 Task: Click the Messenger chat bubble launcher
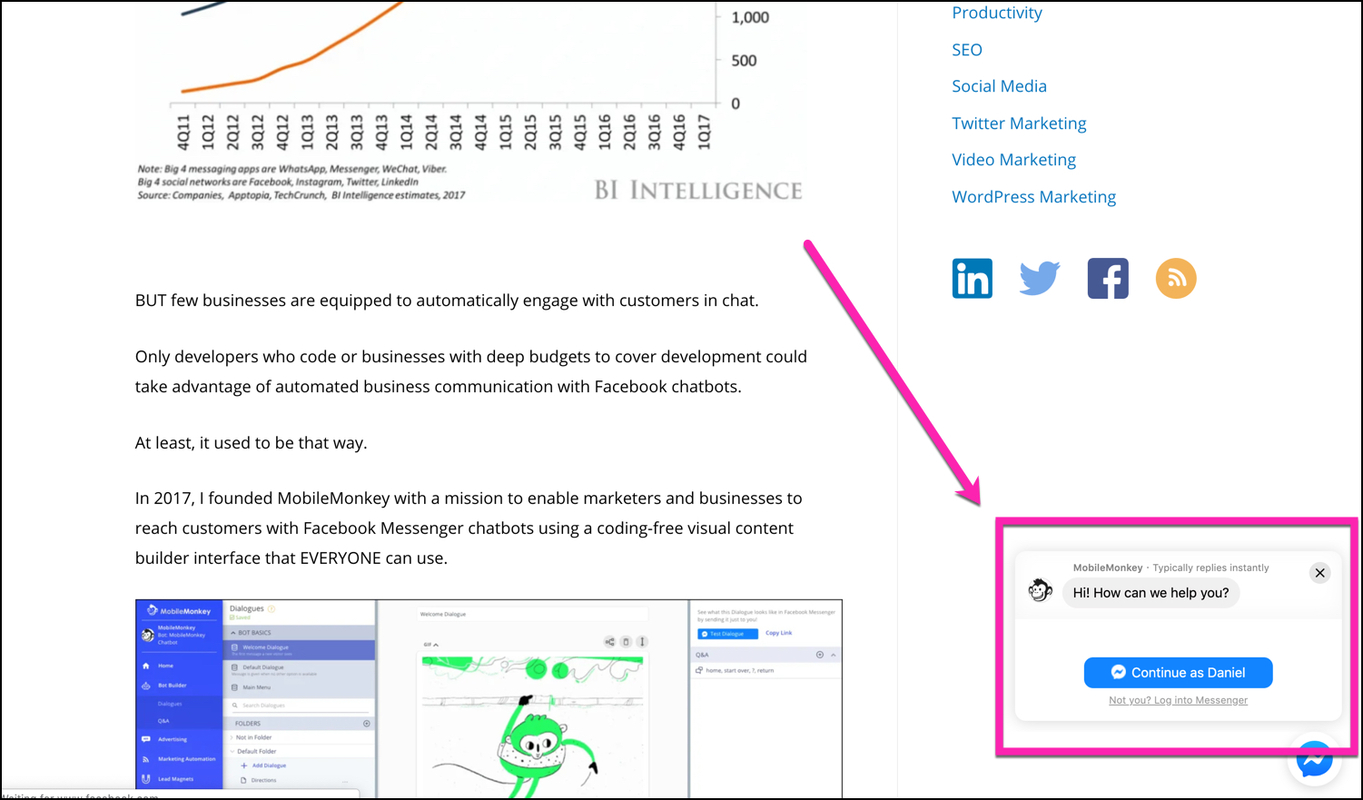click(x=1314, y=761)
